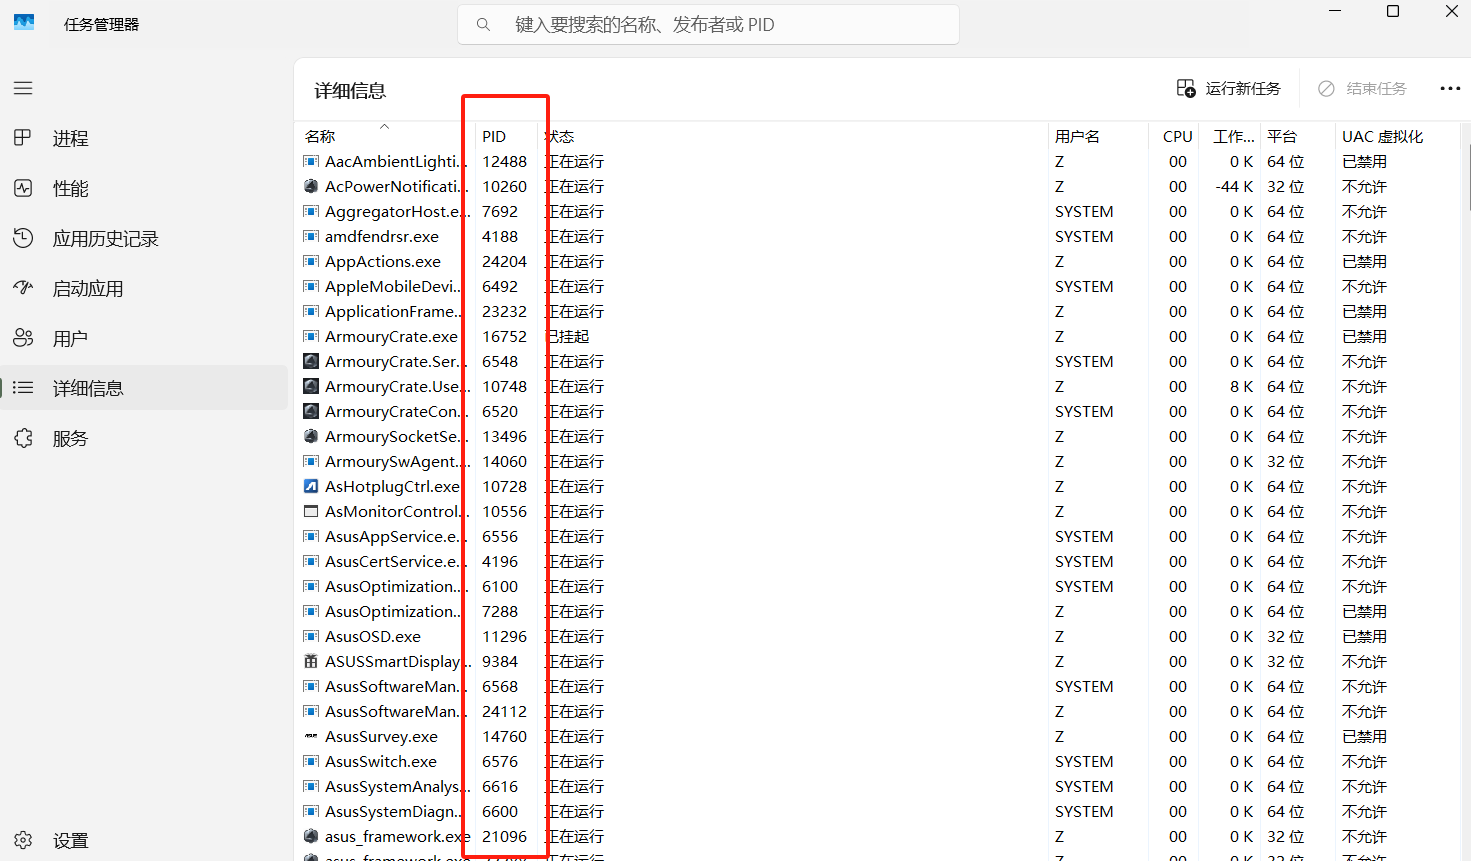Image resolution: width=1471 pixels, height=861 pixels.
Task: Click the AsusSurvey.exe process icon
Action: (x=311, y=736)
